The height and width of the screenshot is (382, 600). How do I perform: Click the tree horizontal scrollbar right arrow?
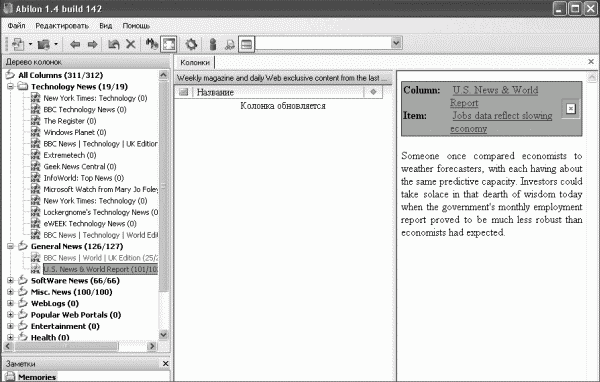coord(152,346)
